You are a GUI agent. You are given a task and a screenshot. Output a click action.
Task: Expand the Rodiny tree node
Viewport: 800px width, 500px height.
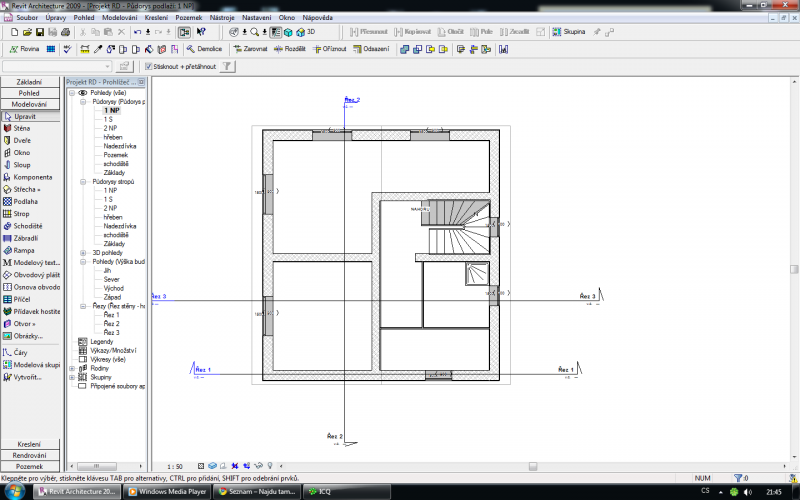click(x=70, y=368)
